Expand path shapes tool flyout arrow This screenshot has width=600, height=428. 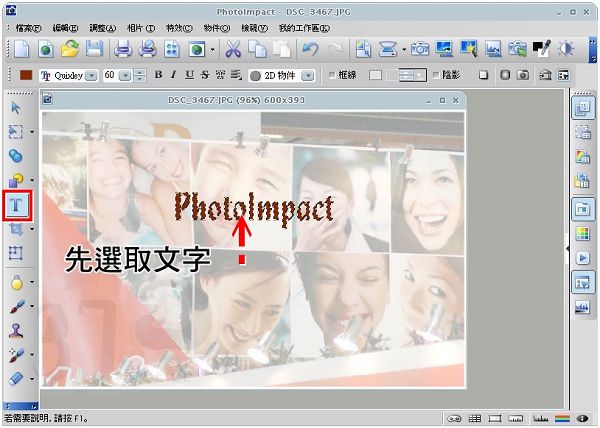pos(32,180)
